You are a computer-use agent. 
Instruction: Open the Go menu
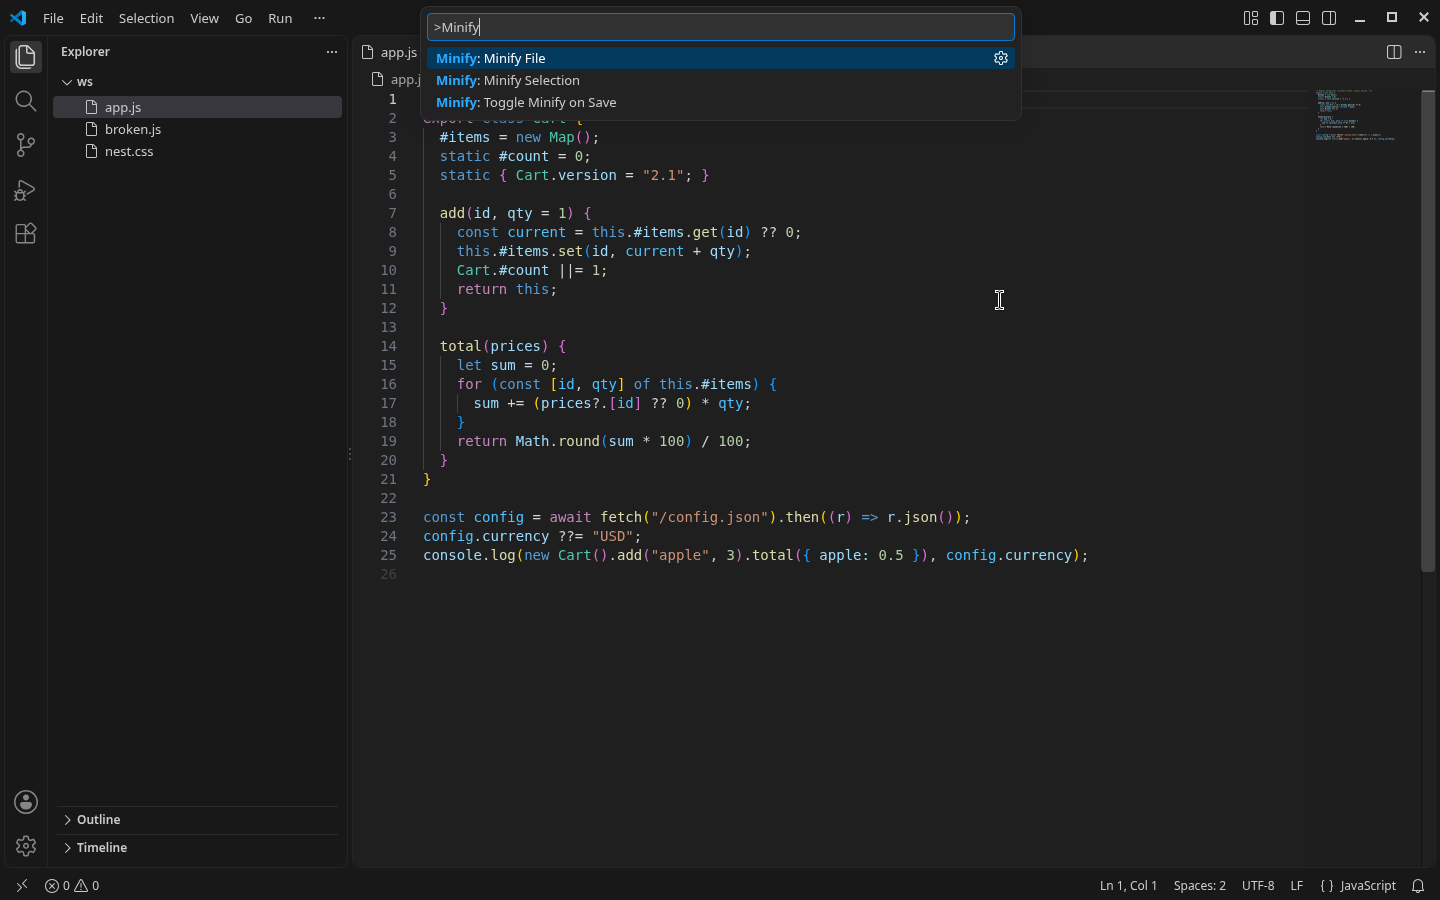pyautogui.click(x=243, y=18)
